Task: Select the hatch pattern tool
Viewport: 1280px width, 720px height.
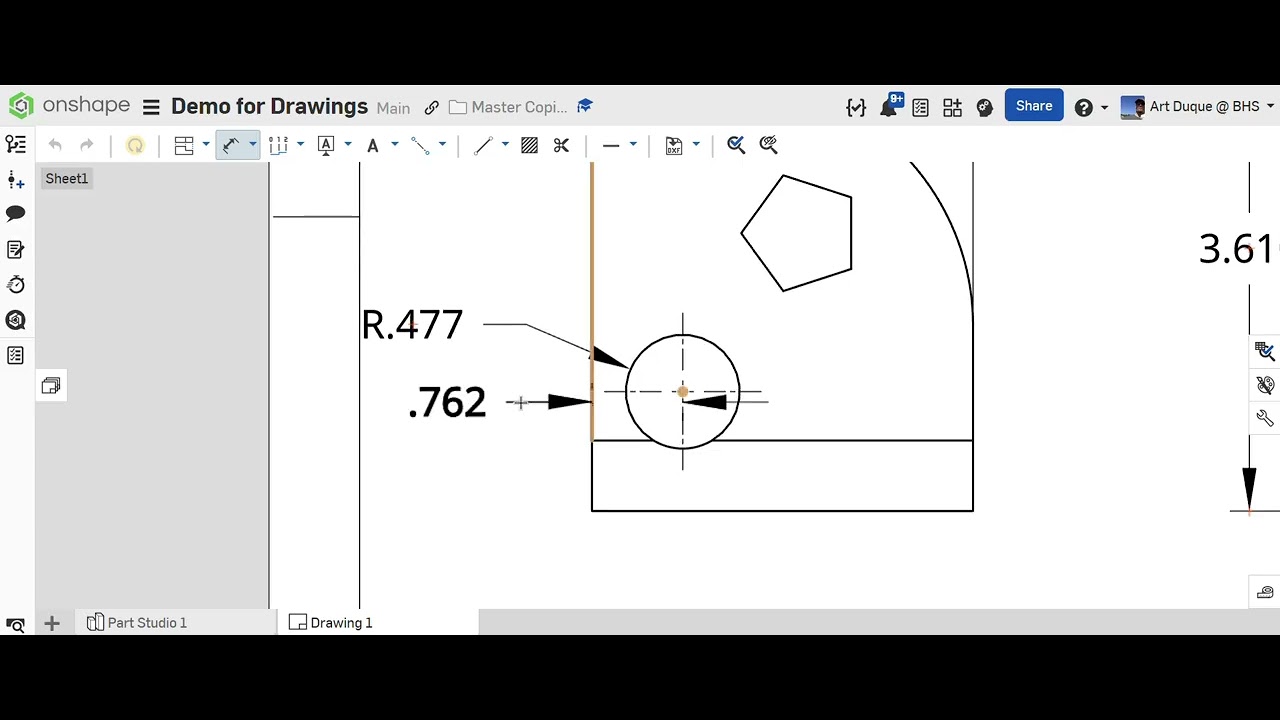Action: [x=530, y=145]
